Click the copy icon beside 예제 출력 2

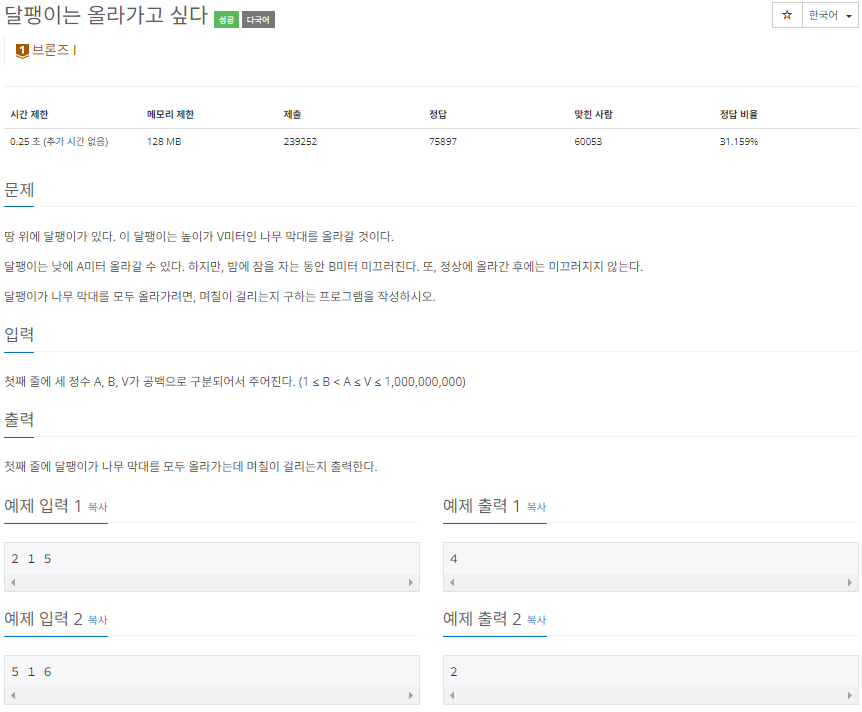536,621
